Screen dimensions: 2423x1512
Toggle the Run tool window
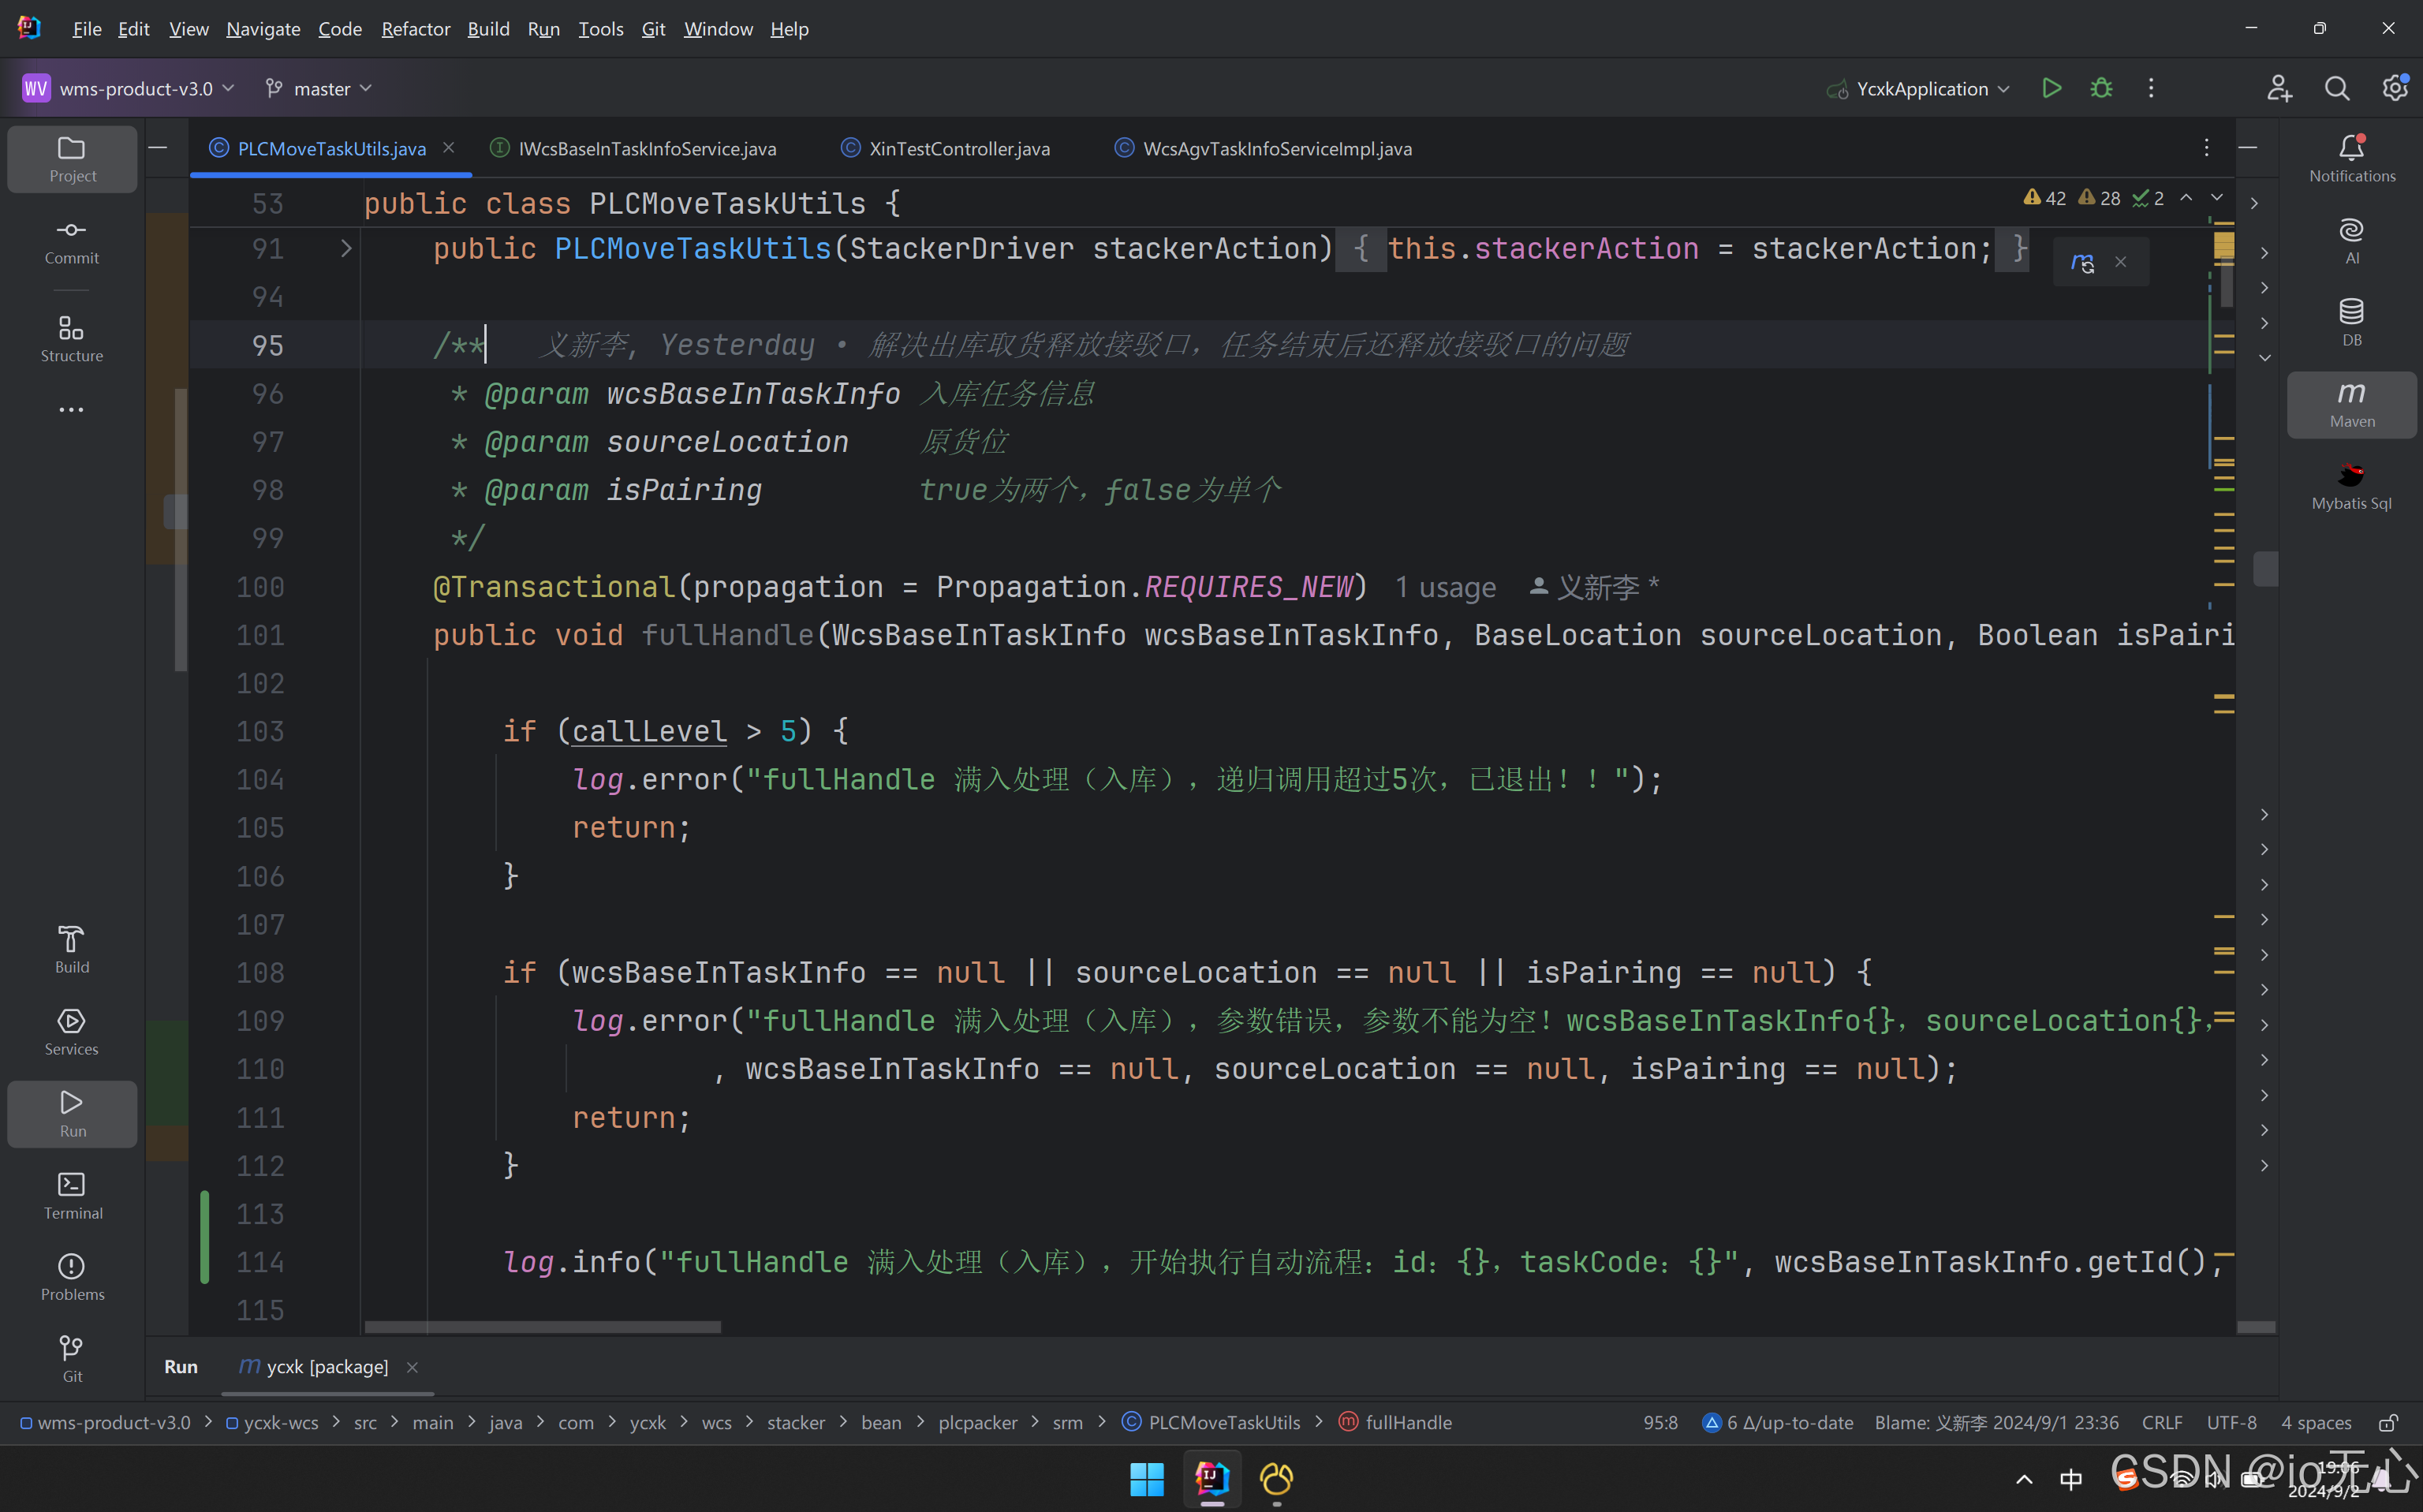pyautogui.click(x=72, y=1114)
